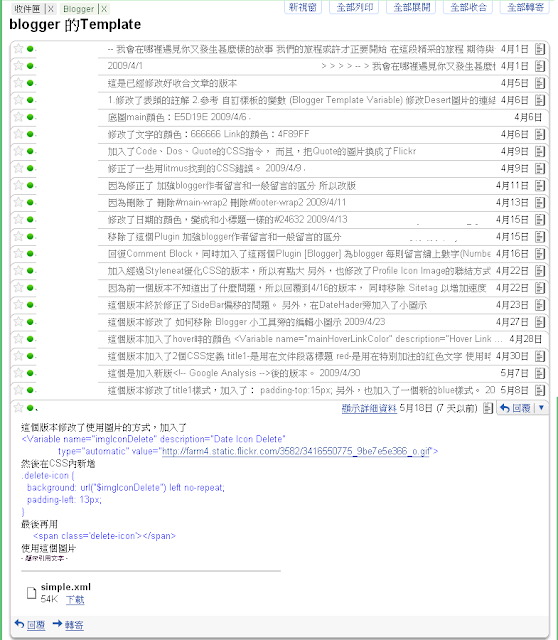The width and height of the screenshot is (558, 640).
Task: Click the simple.xml file icon
Action: point(31,593)
